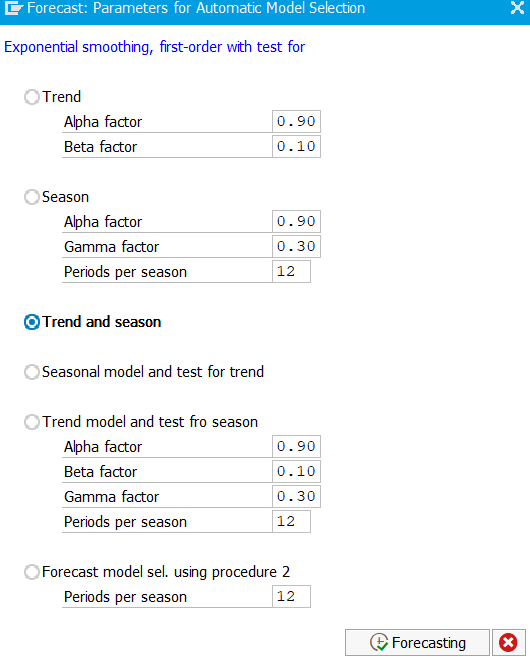Choose Seasonal model and test for trend
Viewport: 530px width, 661px height.
32,372
